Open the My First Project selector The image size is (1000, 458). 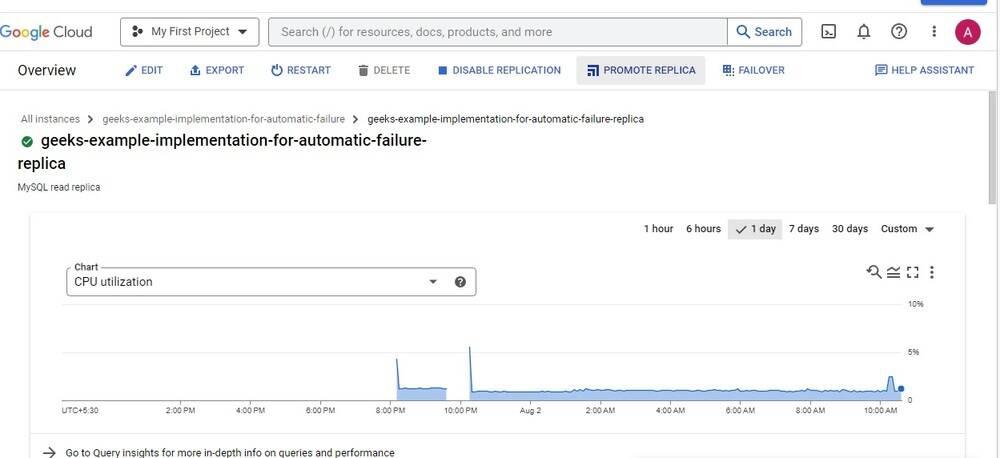click(x=190, y=32)
